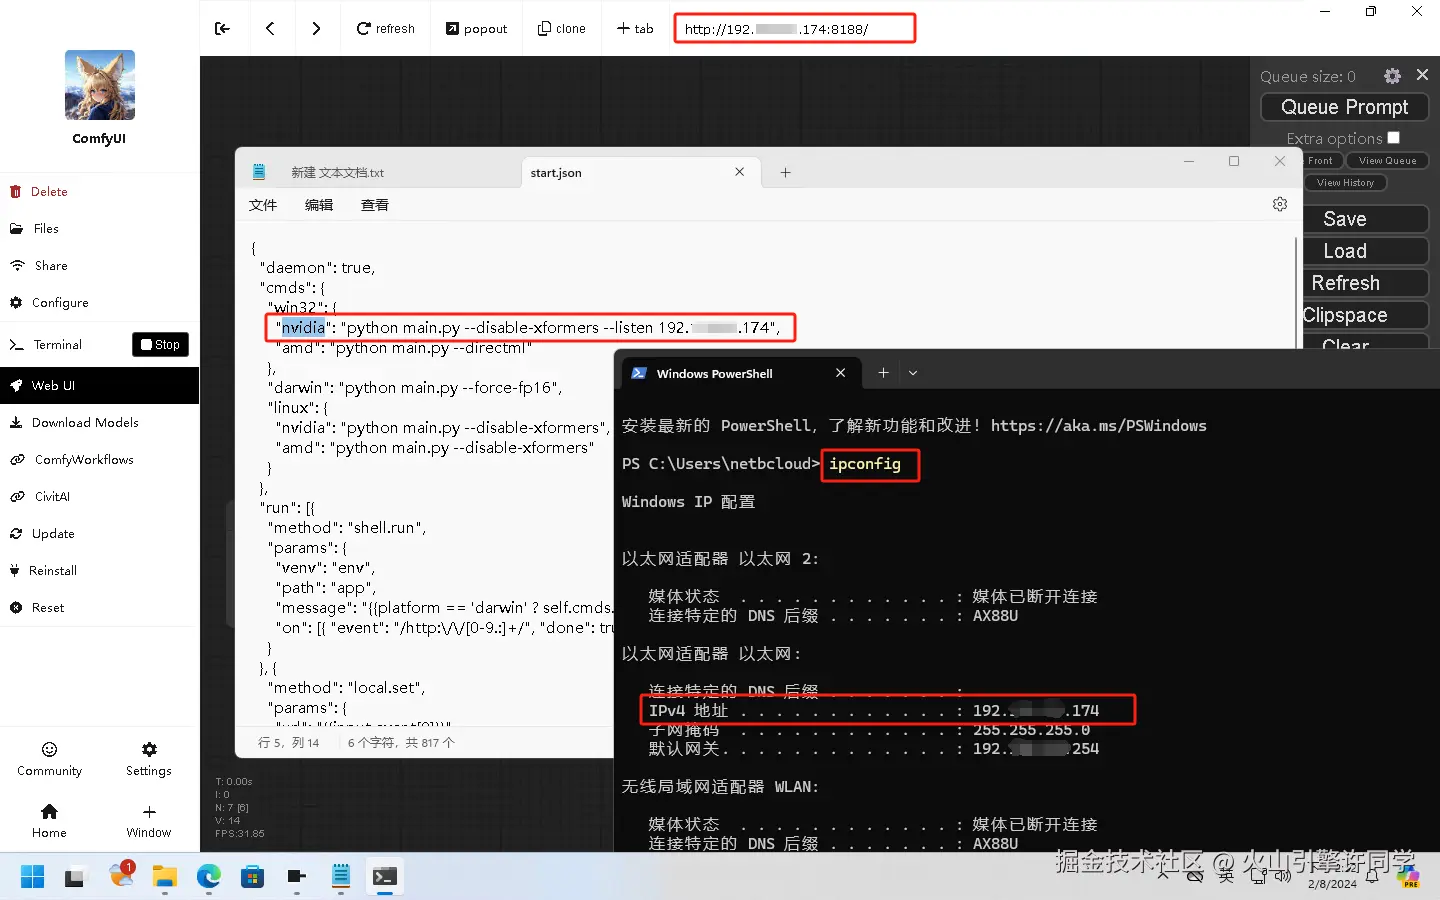This screenshot has height=900, width=1440.
Task: Click the Queue Prompt button
Action: pyautogui.click(x=1344, y=107)
